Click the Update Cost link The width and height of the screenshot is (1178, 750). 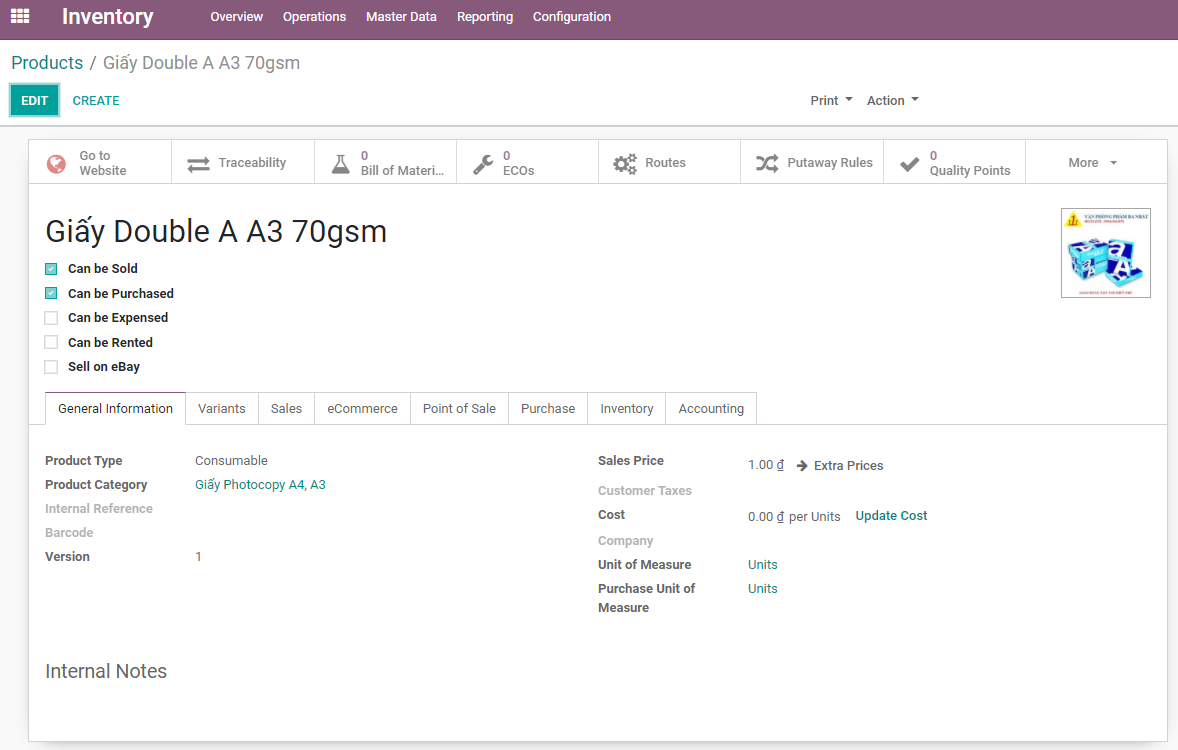[891, 516]
